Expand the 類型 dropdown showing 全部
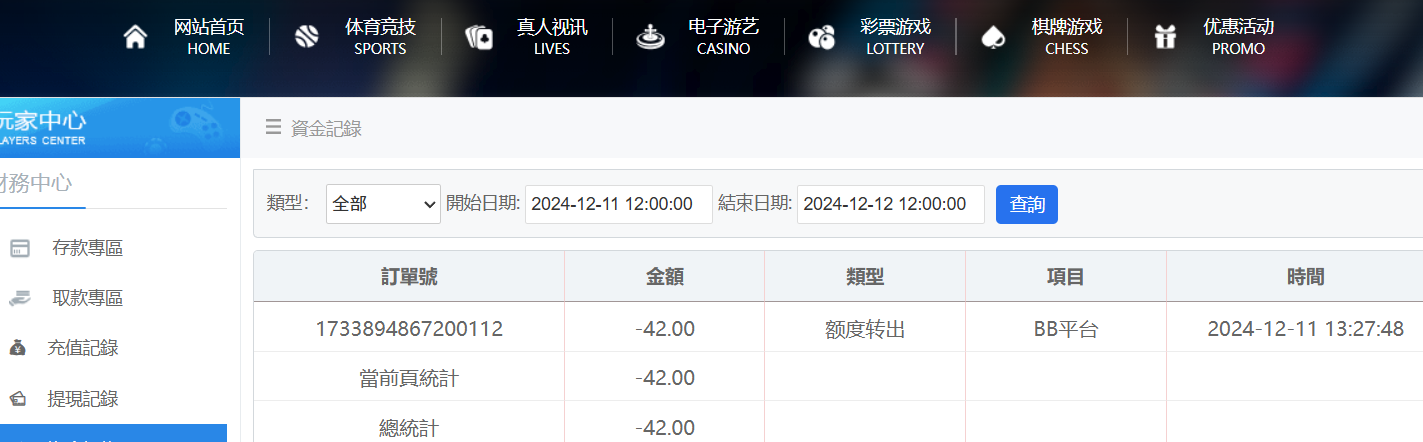The width and height of the screenshot is (1423, 442). 383,204
